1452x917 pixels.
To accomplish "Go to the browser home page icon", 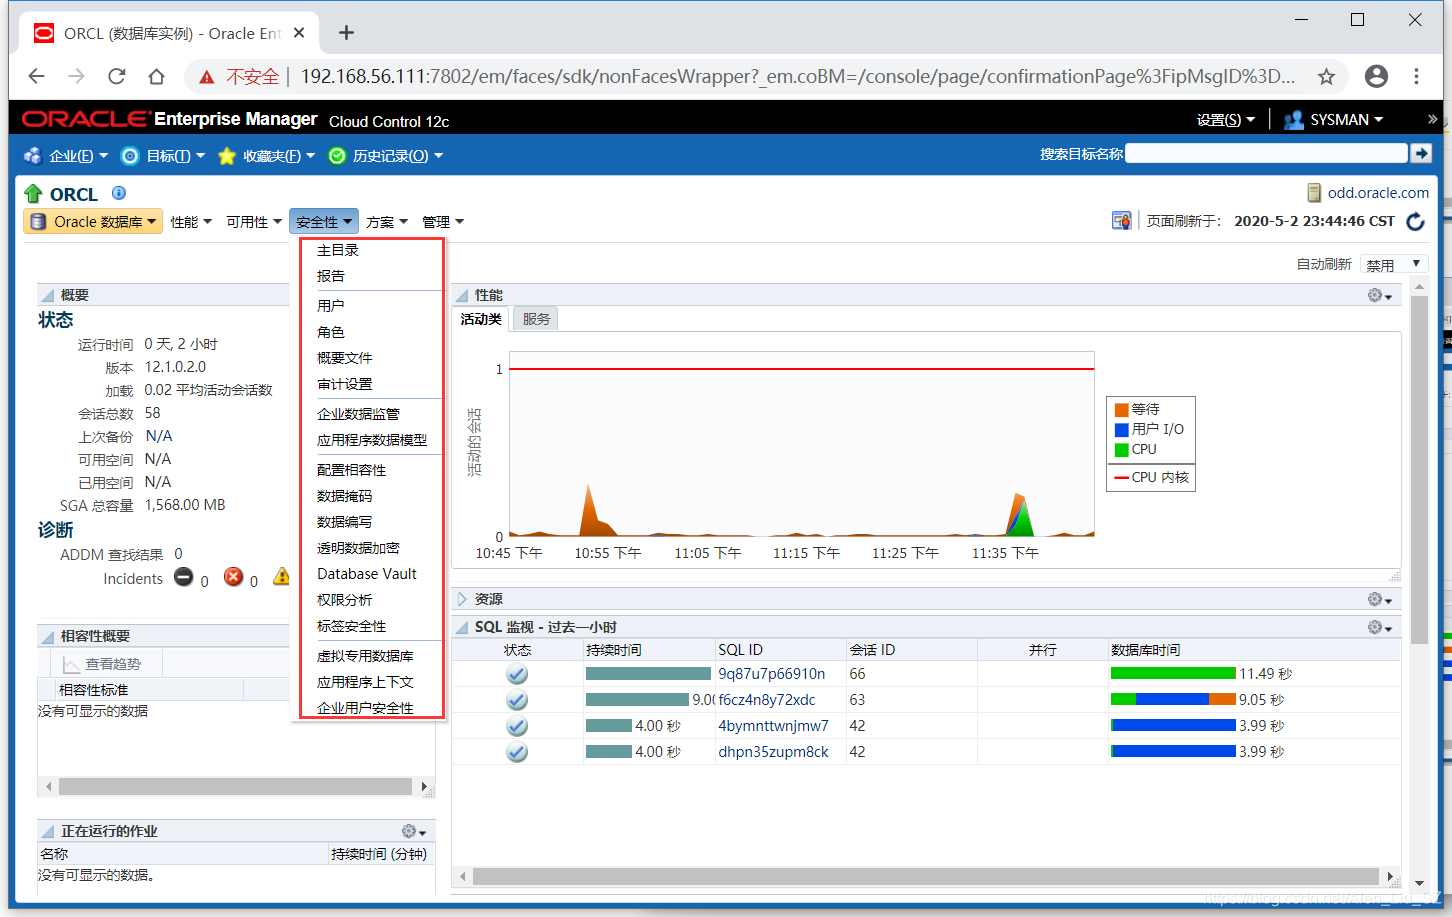I will pos(156,76).
